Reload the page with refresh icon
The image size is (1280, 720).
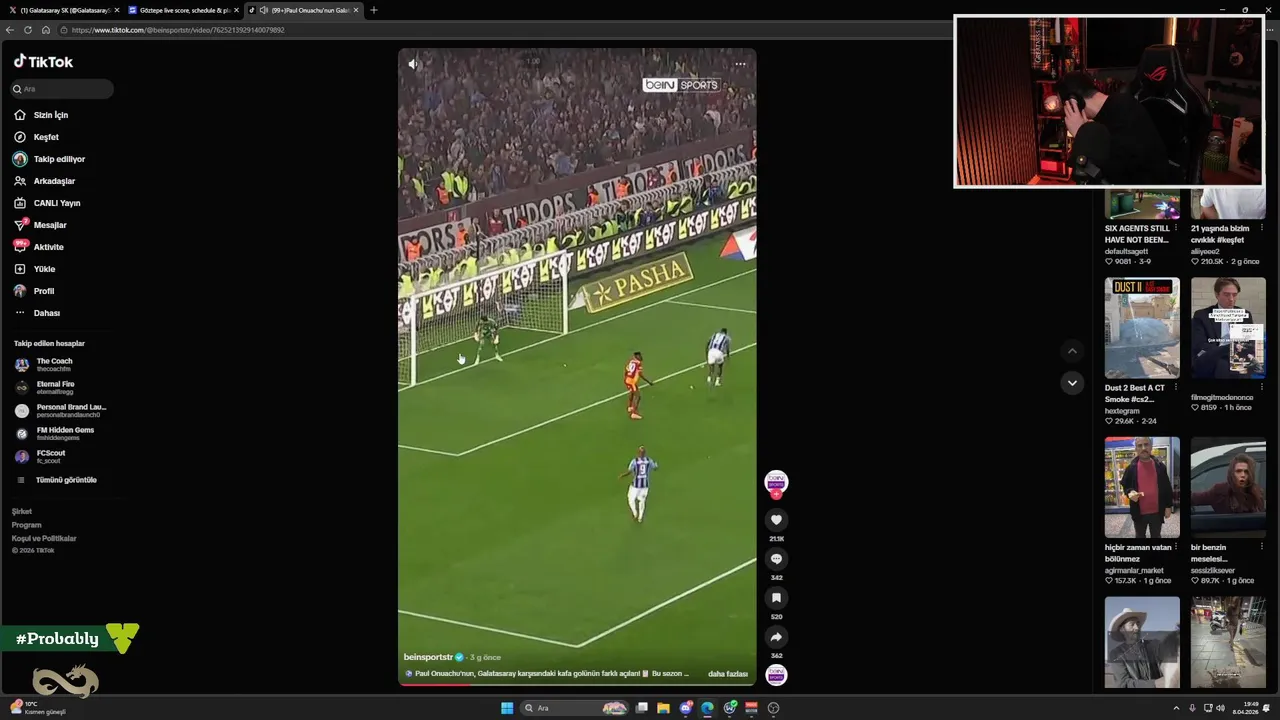pyautogui.click(x=28, y=30)
